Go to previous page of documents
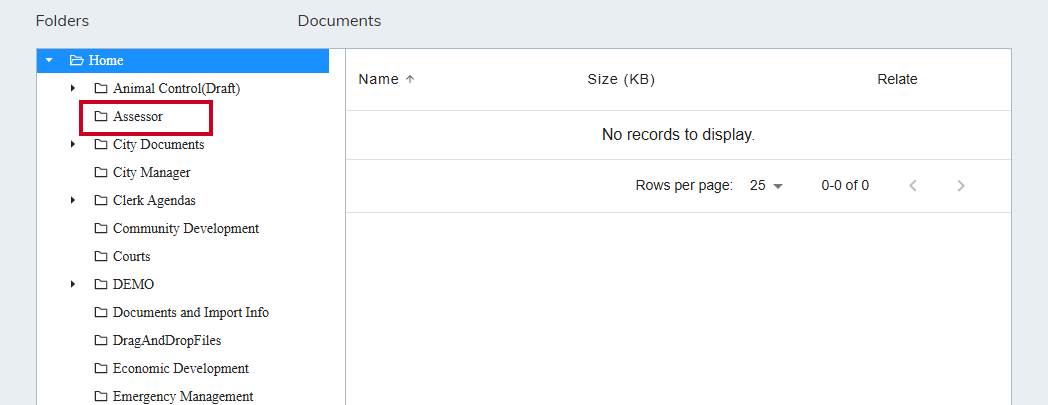This screenshot has width=1048, height=405. [x=913, y=186]
